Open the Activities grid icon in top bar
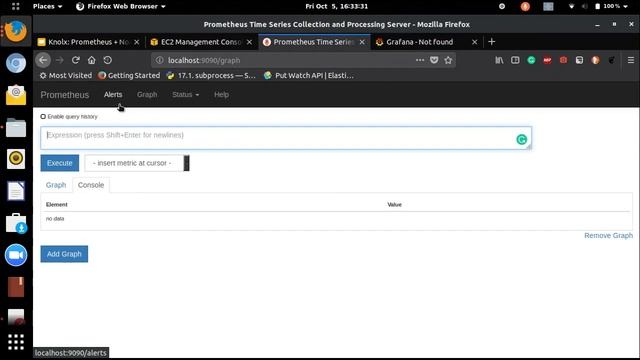The height and width of the screenshot is (360, 640). 16,6
